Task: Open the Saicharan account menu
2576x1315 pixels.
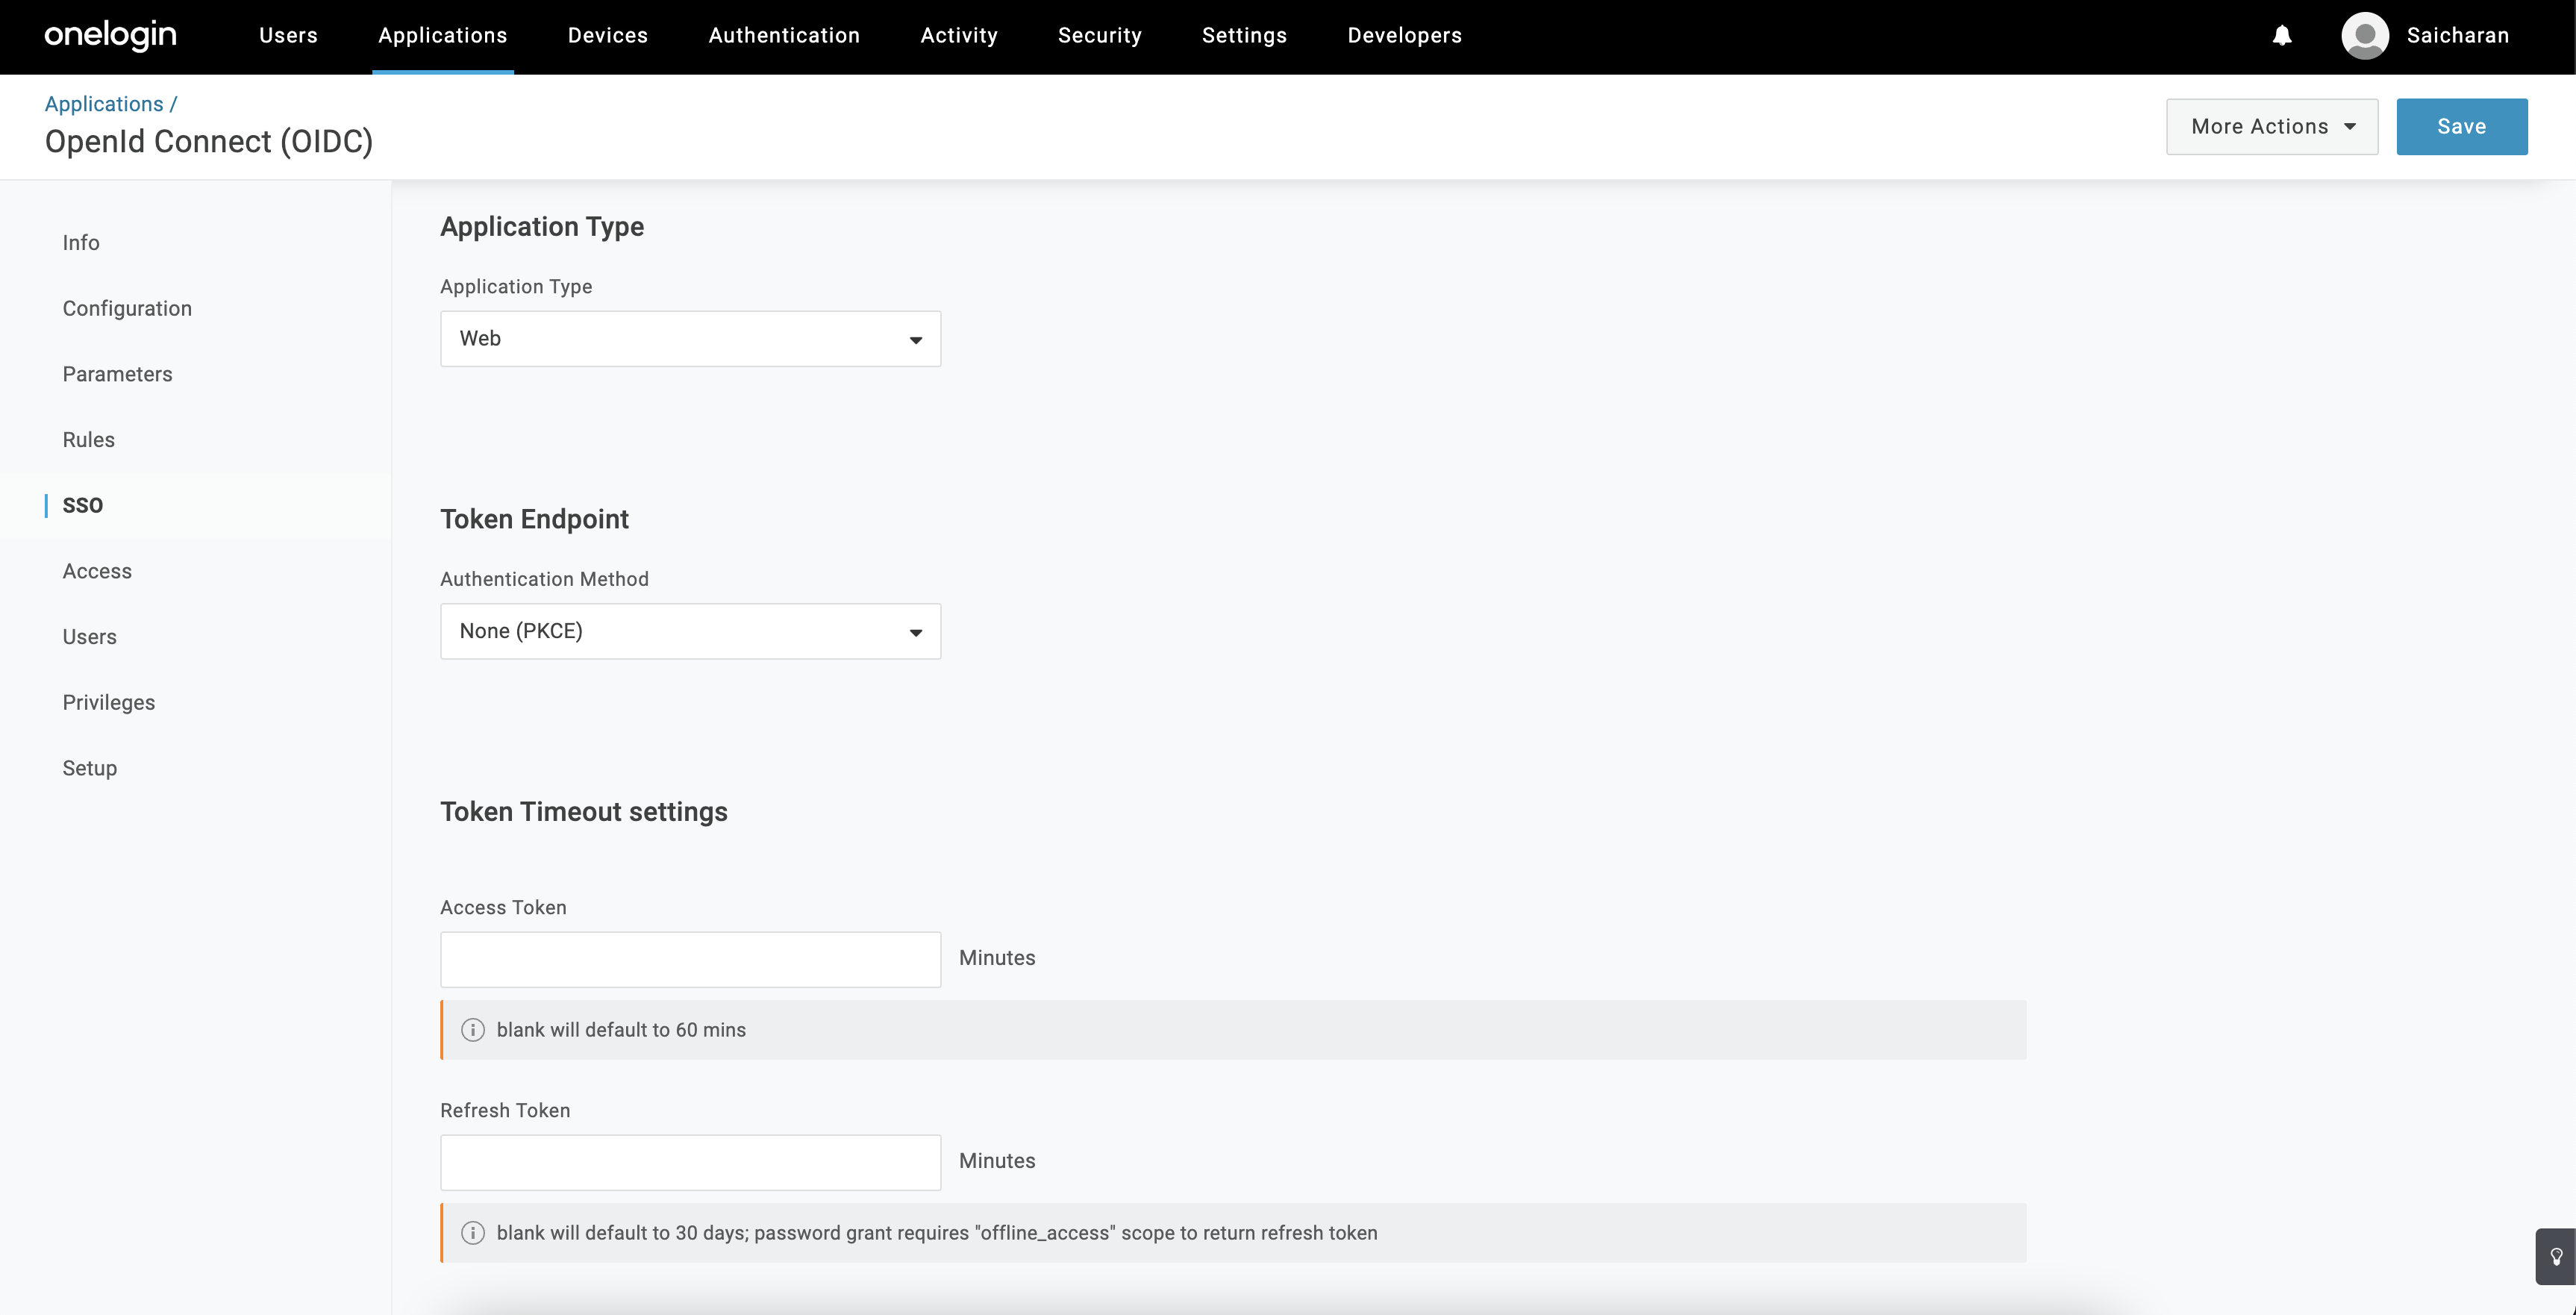Action: click(2457, 36)
